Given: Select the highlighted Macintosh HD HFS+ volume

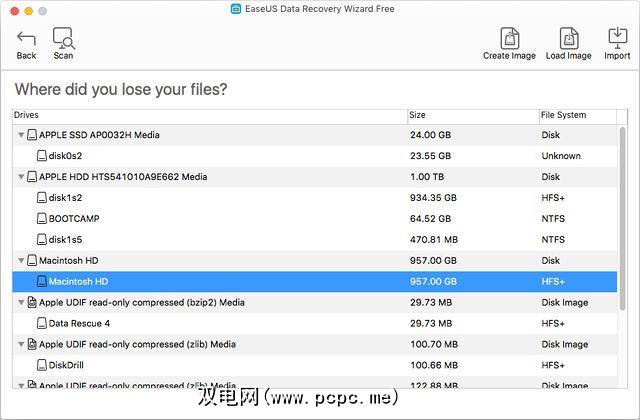Looking at the screenshot, I should [x=315, y=282].
